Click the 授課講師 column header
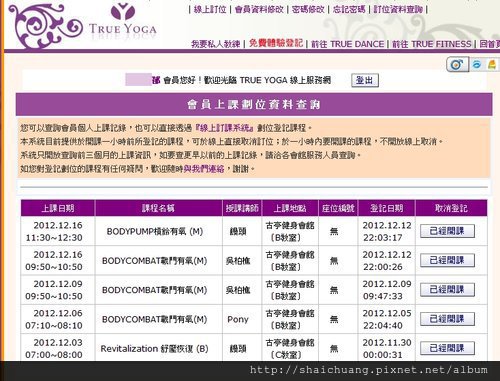This screenshot has height=381, width=500. (x=242, y=208)
